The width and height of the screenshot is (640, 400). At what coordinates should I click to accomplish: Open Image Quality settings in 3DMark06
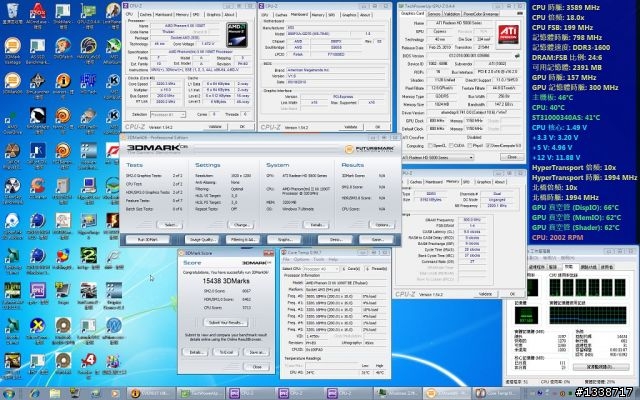click(201, 240)
